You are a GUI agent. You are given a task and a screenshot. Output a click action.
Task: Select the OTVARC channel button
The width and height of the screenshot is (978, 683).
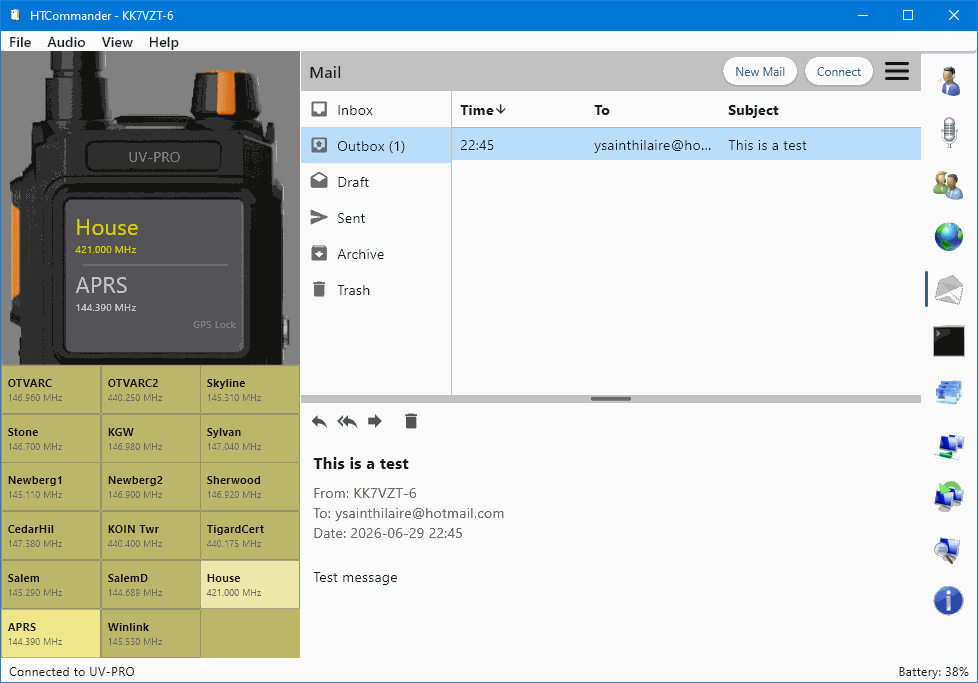pyautogui.click(x=51, y=390)
